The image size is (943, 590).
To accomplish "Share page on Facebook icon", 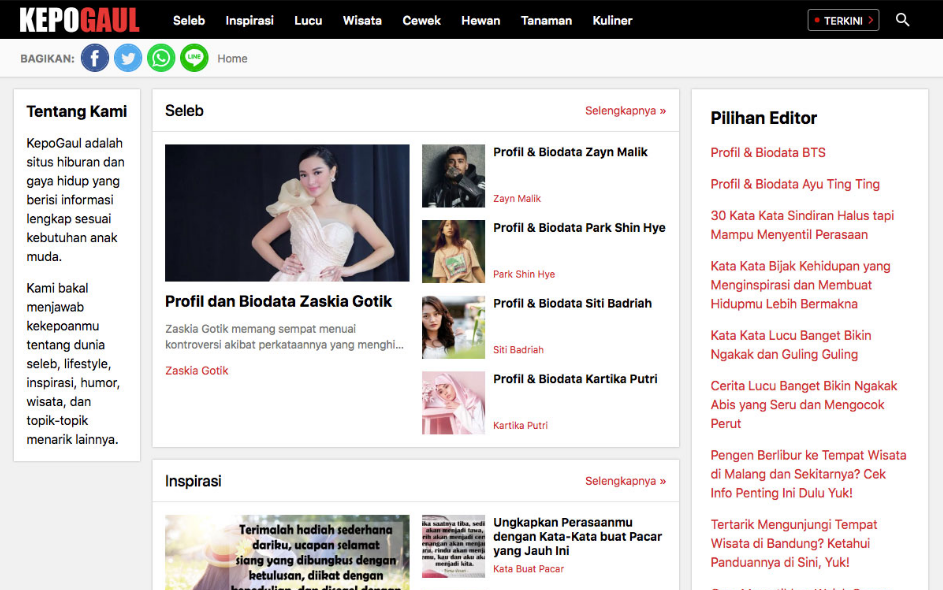I will click(95, 58).
